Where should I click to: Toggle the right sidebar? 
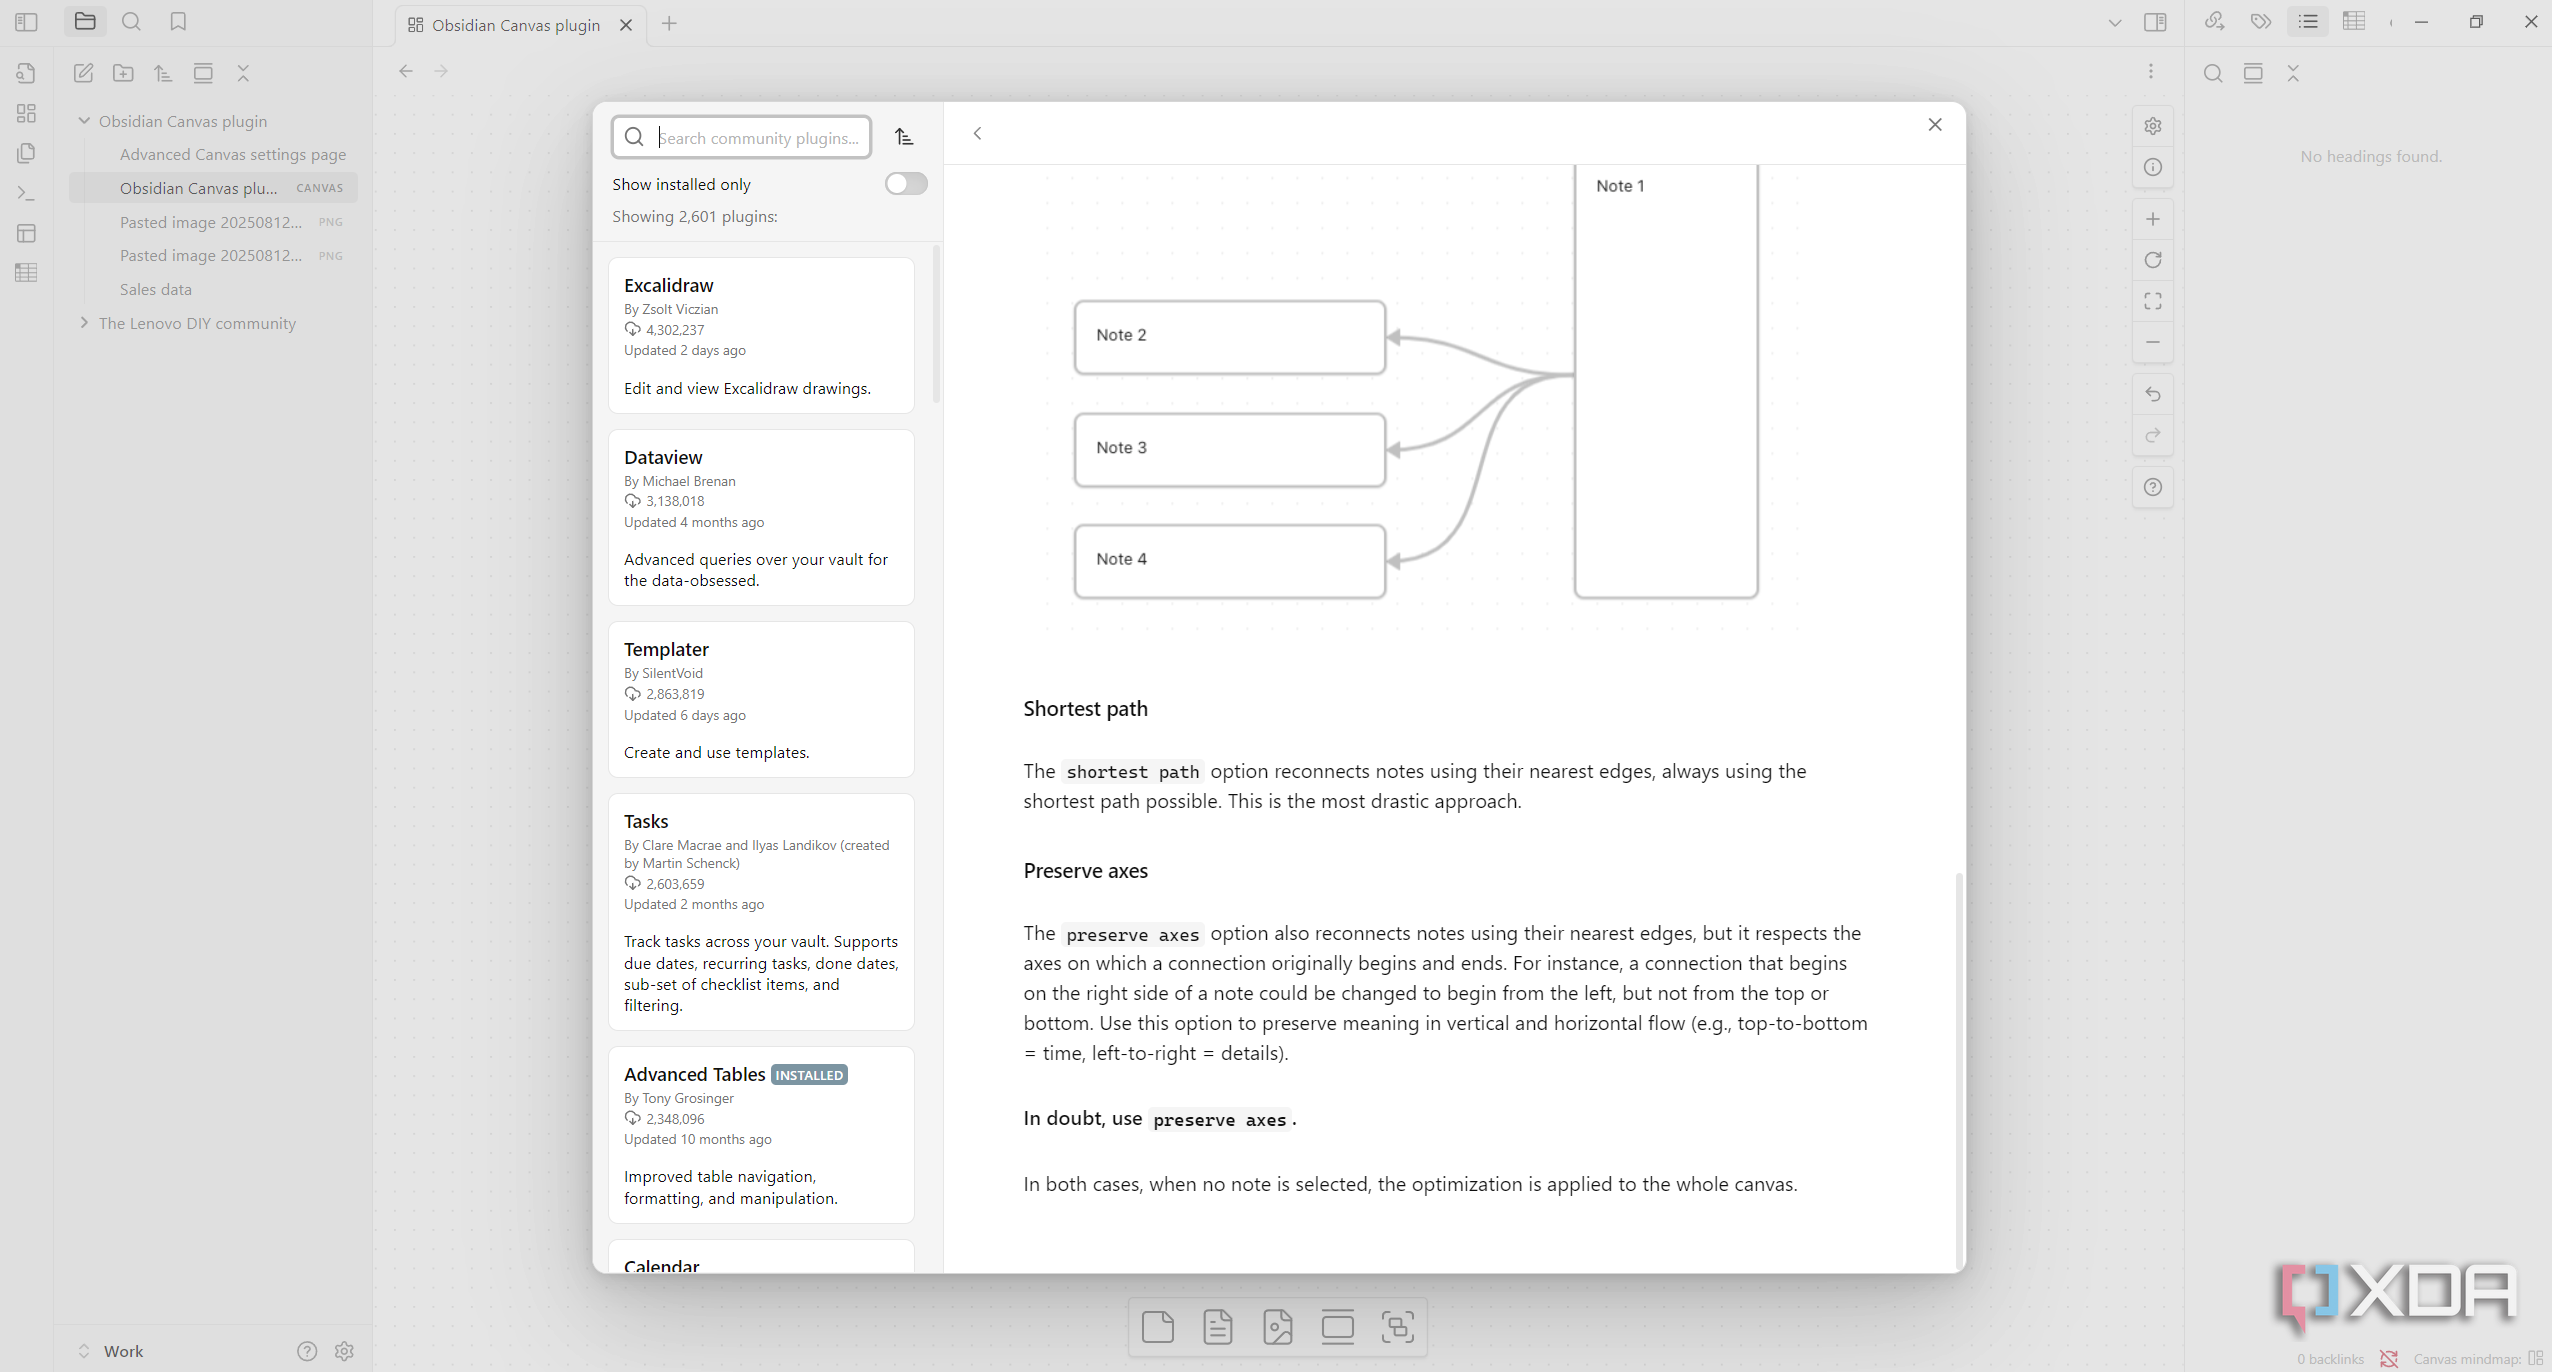coord(2155,22)
